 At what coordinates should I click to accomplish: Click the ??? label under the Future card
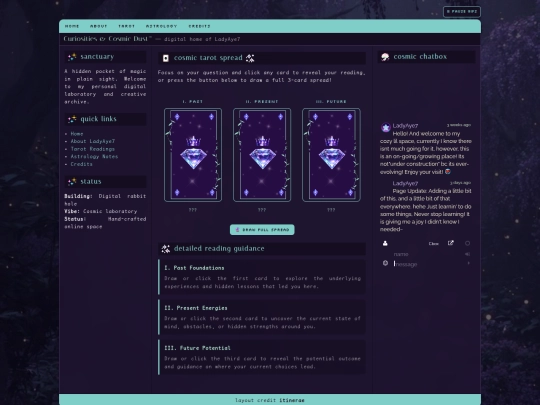(331, 210)
